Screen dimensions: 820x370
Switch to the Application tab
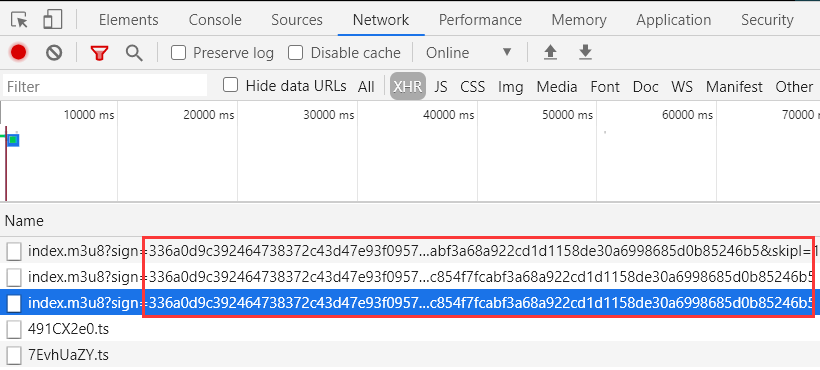pos(674,20)
